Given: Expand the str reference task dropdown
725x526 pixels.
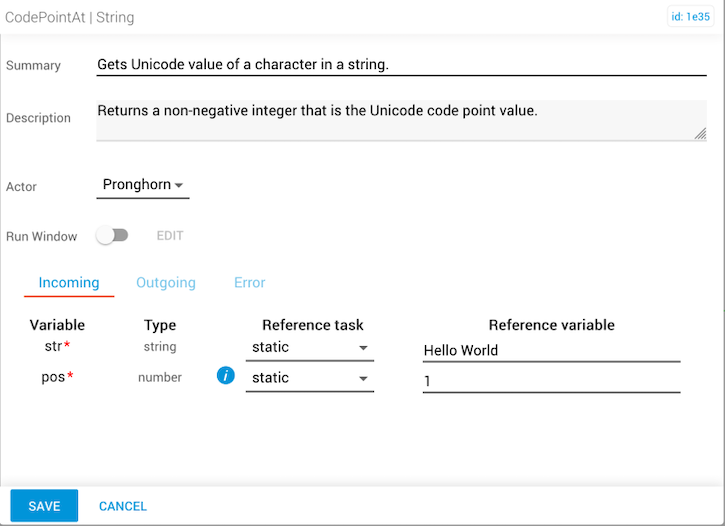Looking at the screenshot, I should [309, 348].
